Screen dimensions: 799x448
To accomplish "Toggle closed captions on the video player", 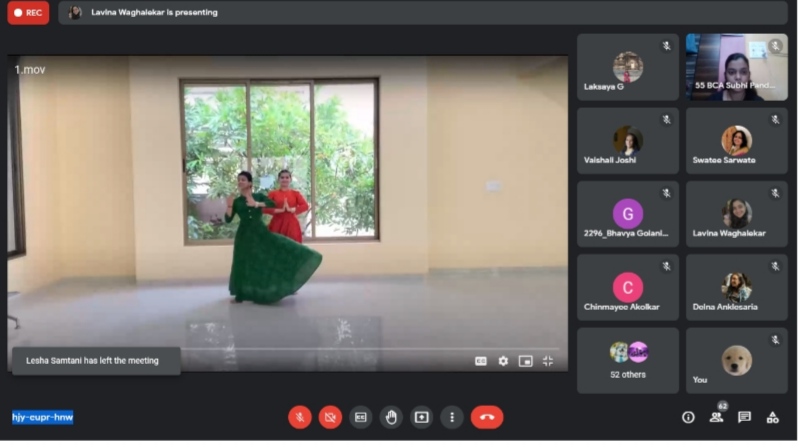I will click(481, 361).
